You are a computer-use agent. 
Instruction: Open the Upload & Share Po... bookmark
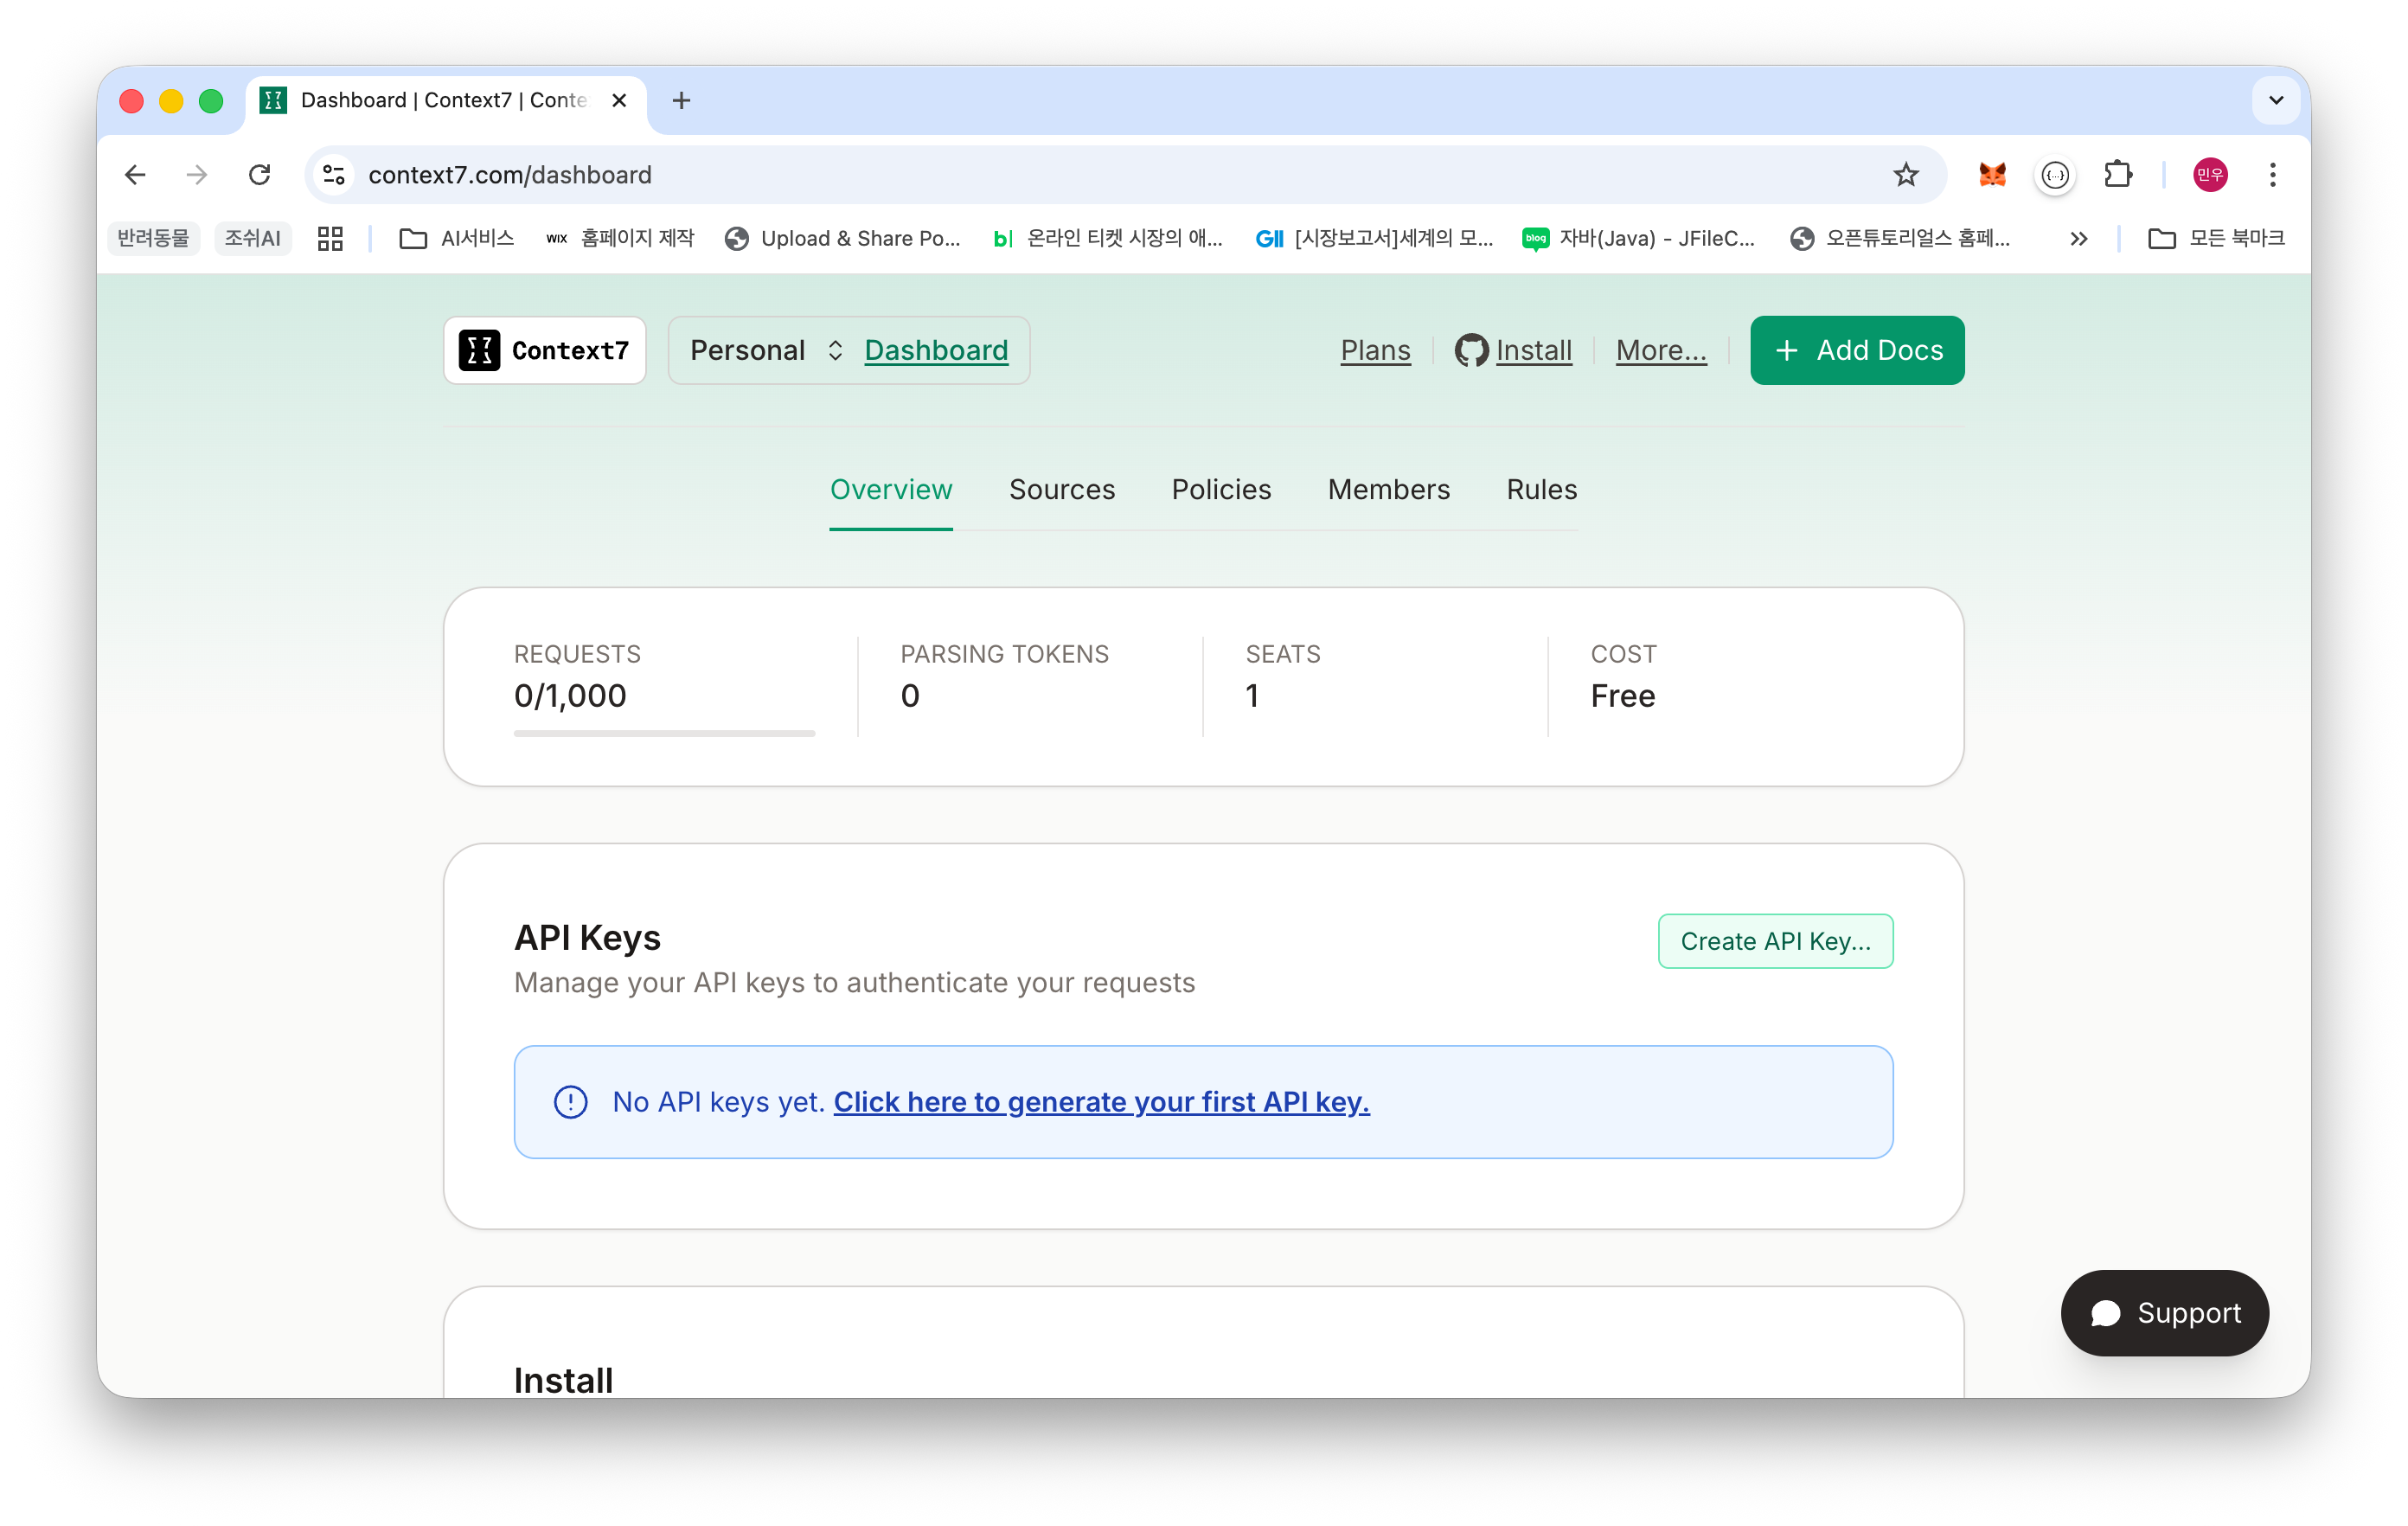coord(843,238)
